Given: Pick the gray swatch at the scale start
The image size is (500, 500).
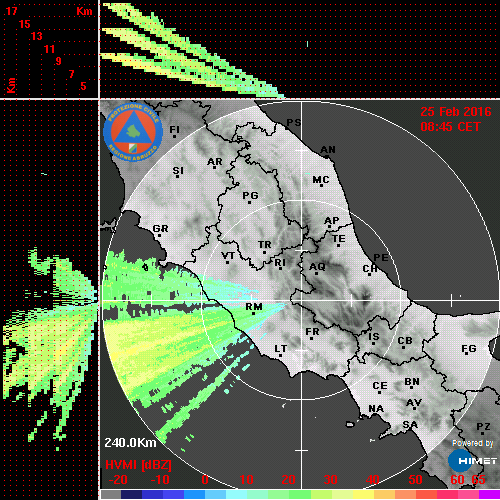Looking at the screenshot, I should click(x=111, y=494).
